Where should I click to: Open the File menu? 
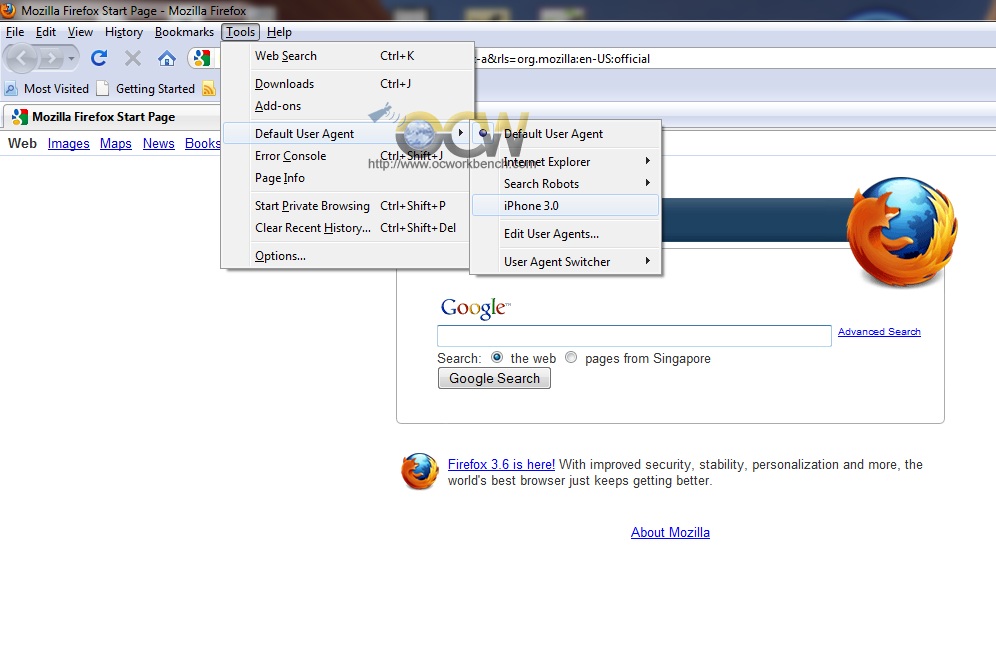[15, 32]
